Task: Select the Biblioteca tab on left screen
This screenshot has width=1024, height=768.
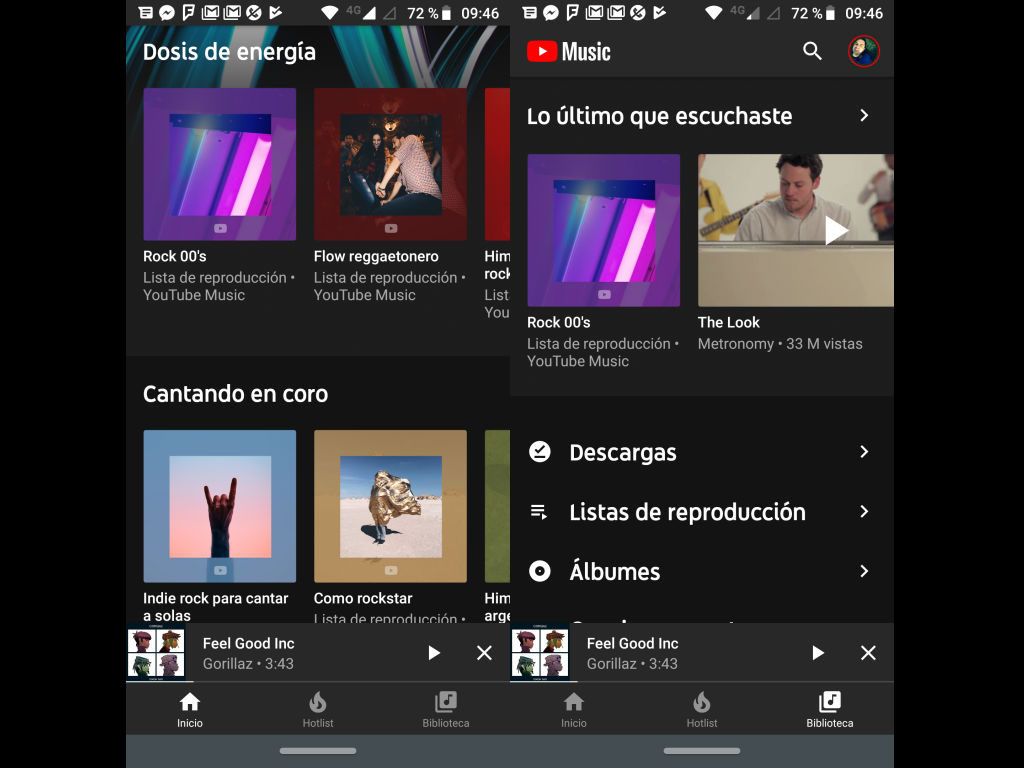Action: pyautogui.click(x=445, y=710)
